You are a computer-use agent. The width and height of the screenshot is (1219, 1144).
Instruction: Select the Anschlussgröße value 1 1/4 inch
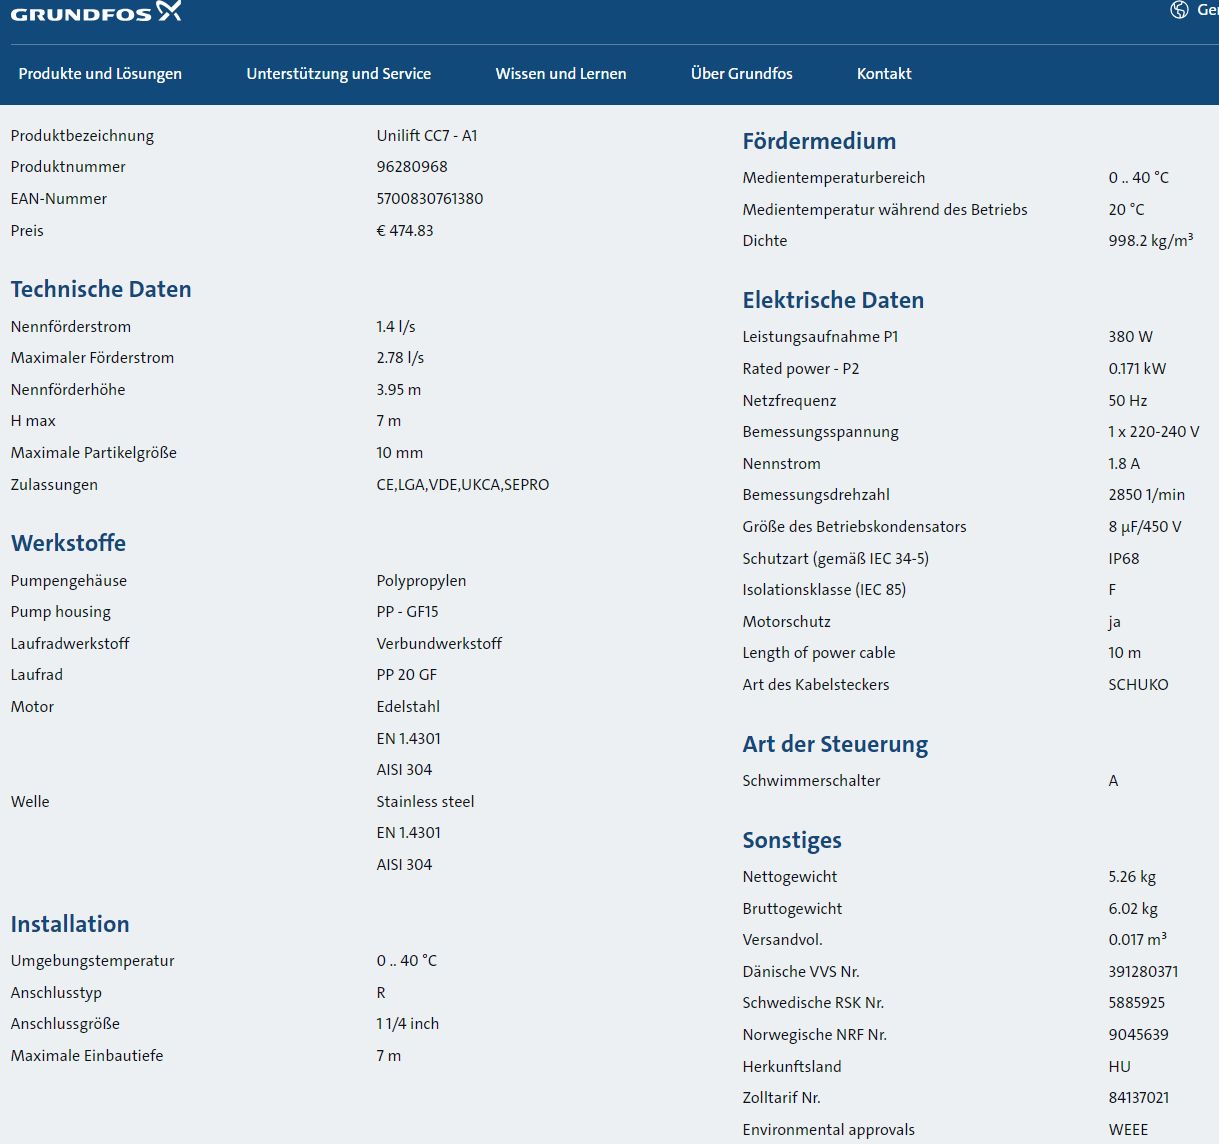pyautogui.click(x=408, y=1024)
